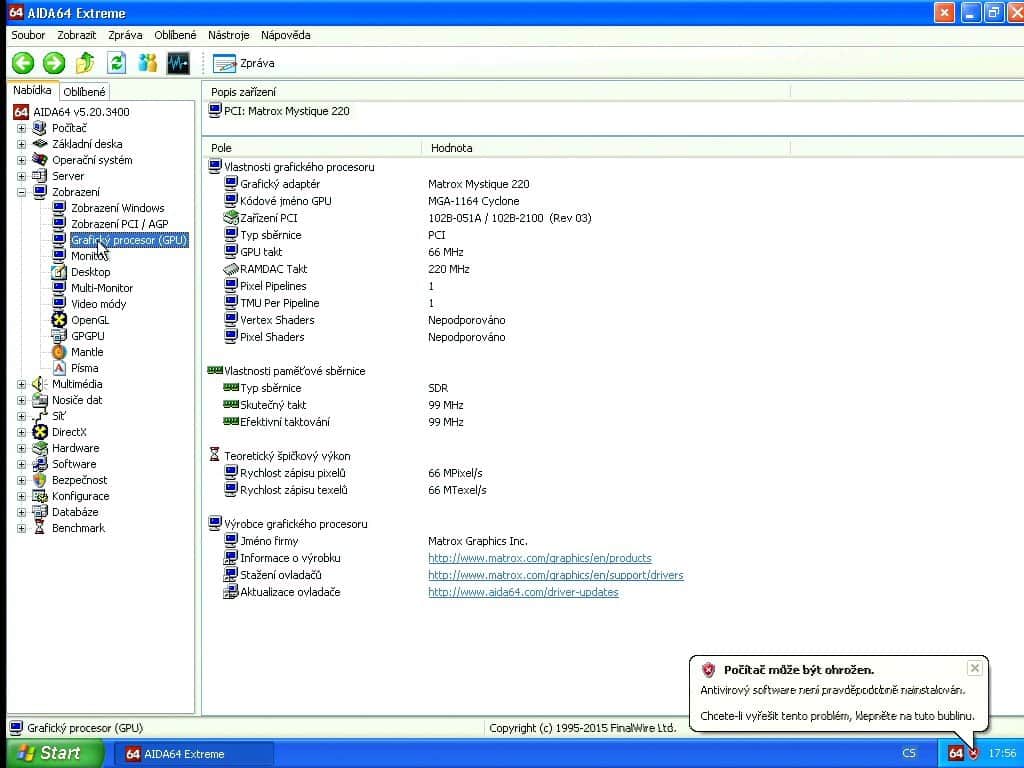Select the Mantle icon in the tree

pyautogui.click(x=59, y=352)
